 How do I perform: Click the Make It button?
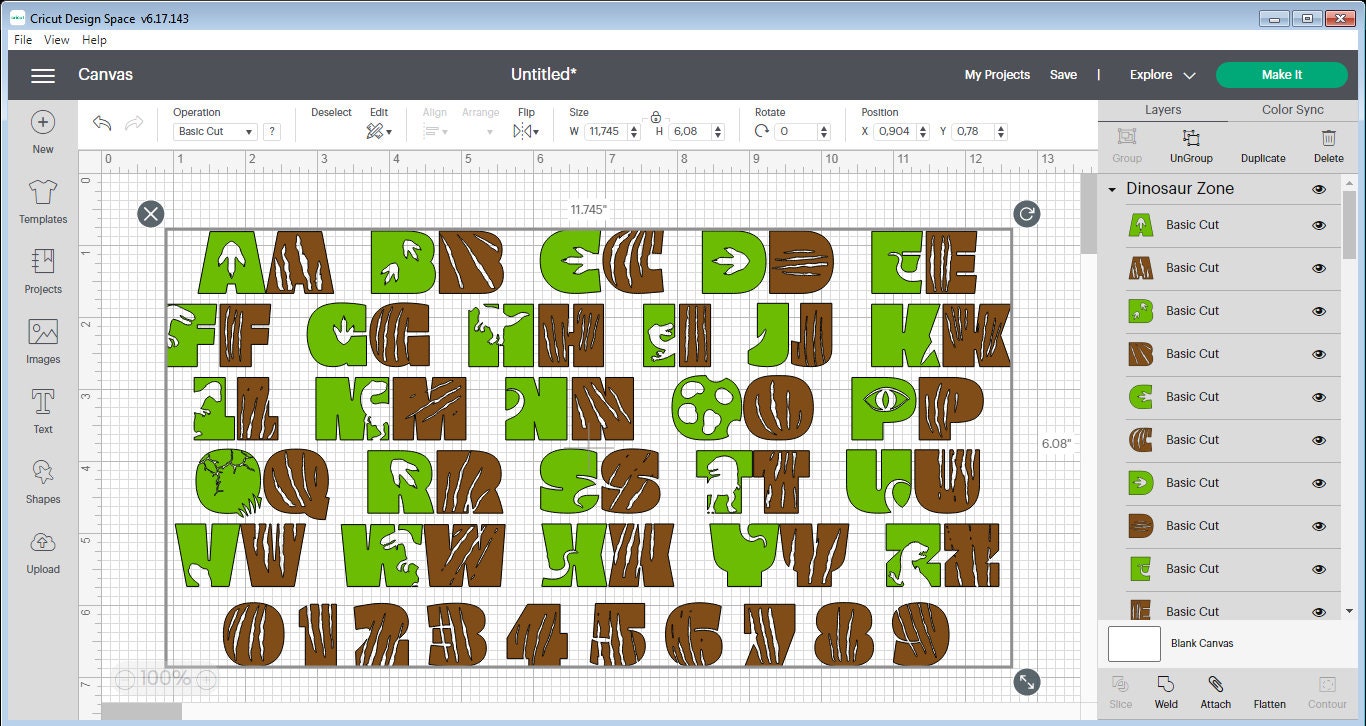pyautogui.click(x=1281, y=74)
